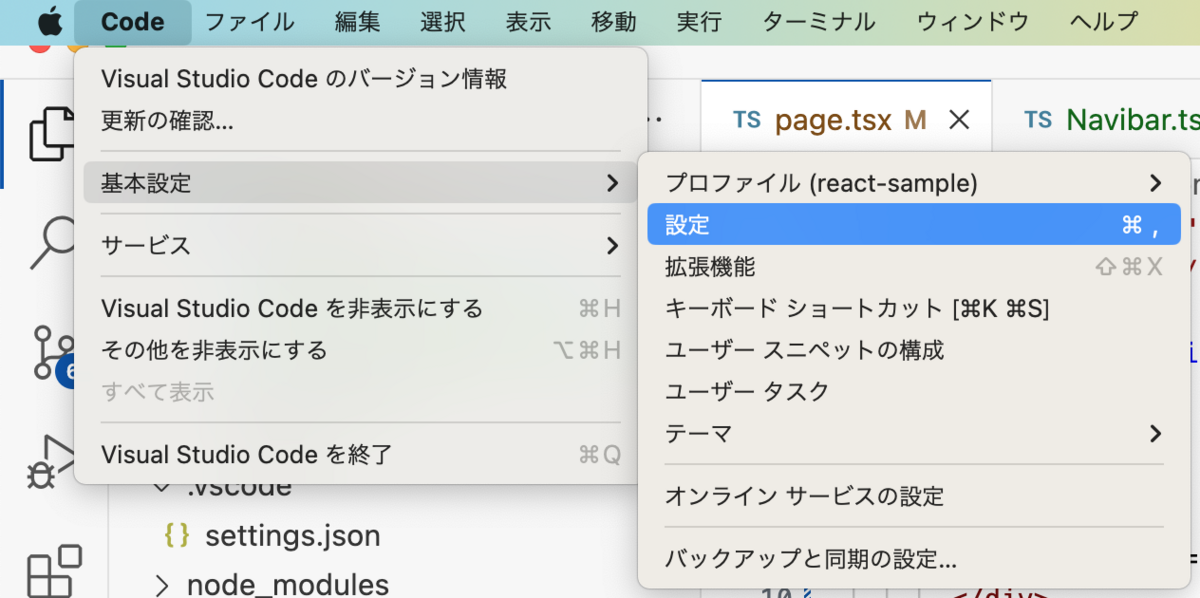
Task: Open the Search view in activity bar
Action: [54, 243]
